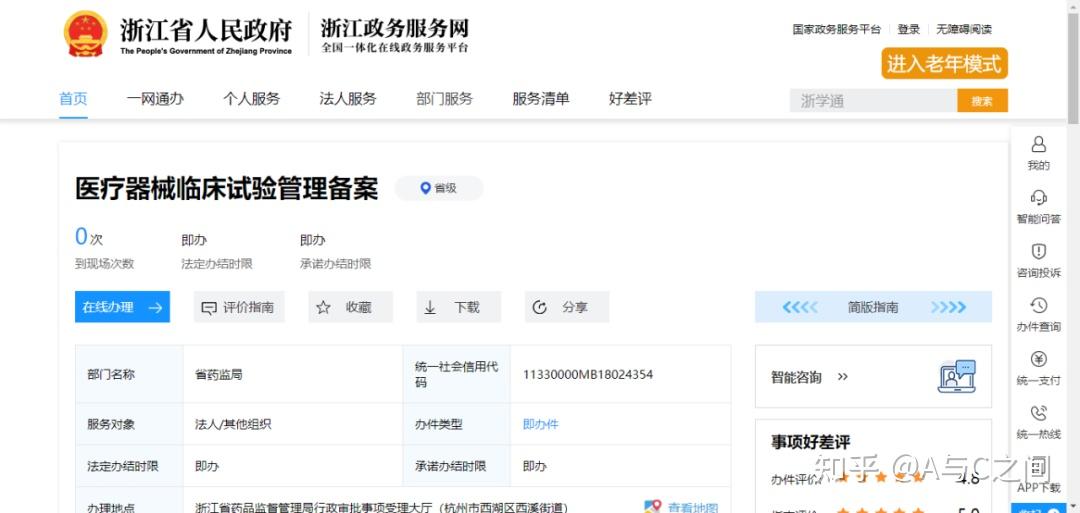Click the 智能咨询 chat illustration icon
The image size is (1080, 513).
pyautogui.click(x=957, y=377)
